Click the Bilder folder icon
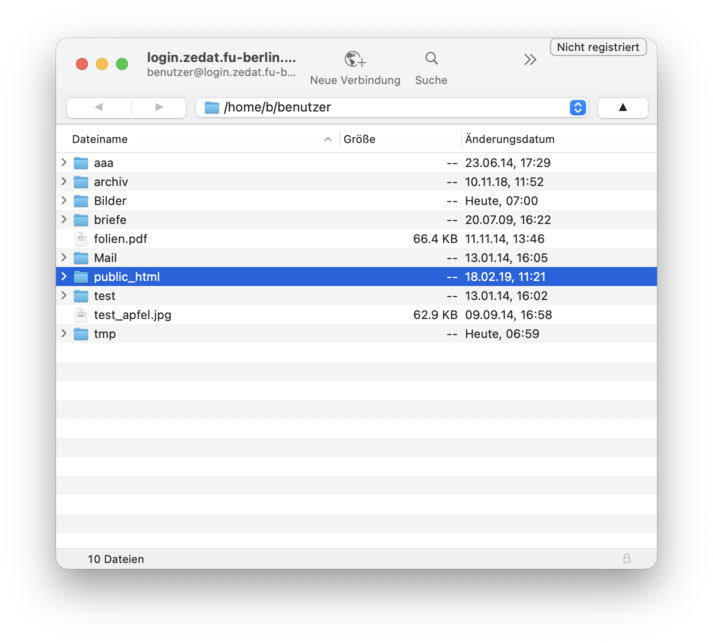This screenshot has width=713, height=643. point(81,201)
